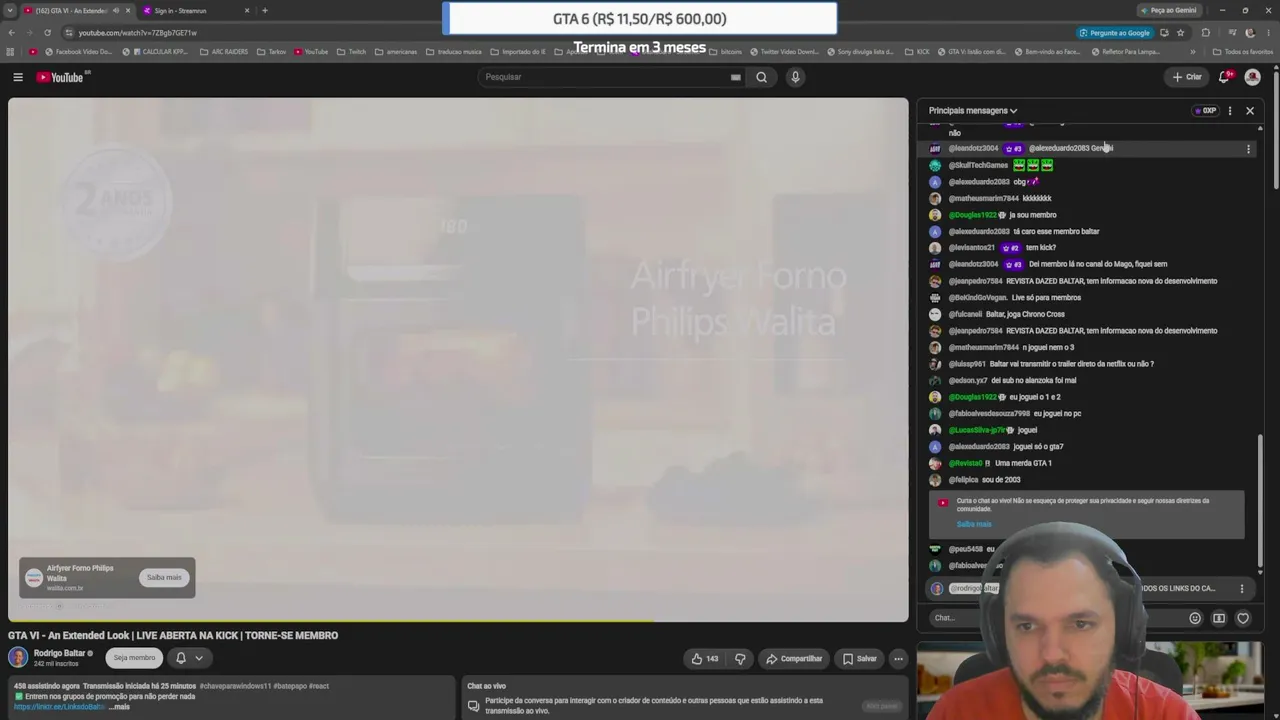Open the YouTube guide hamburger menu

18,77
